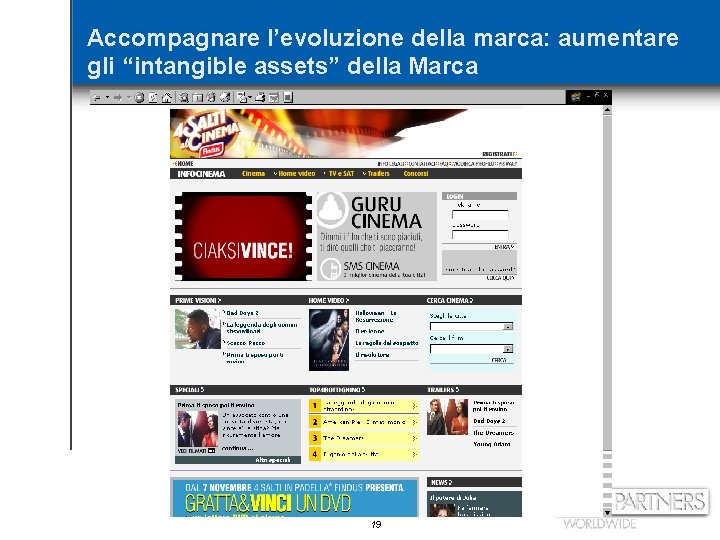The width and height of the screenshot is (720, 540).
Task: Click the Stop loading icon
Action: [139, 97]
